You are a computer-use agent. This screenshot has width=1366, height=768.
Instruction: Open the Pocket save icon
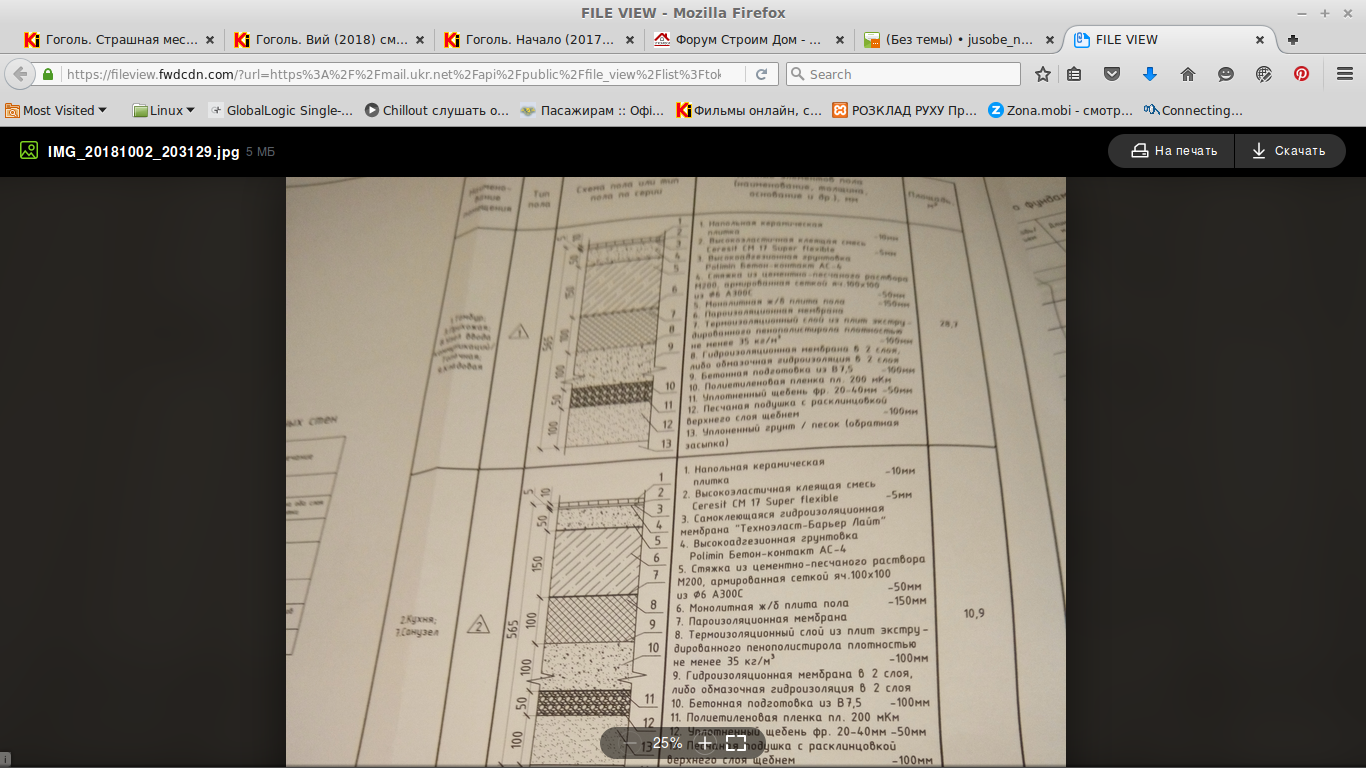(x=1111, y=74)
